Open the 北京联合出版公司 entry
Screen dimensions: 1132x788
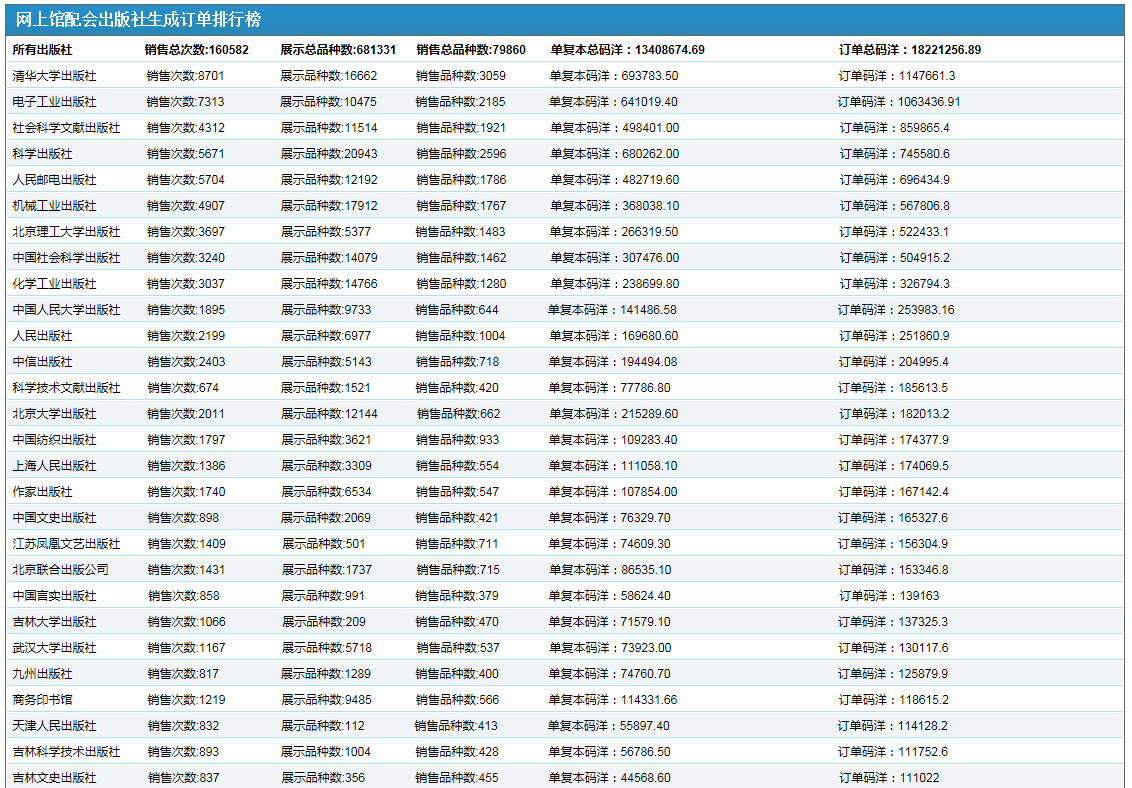[60, 570]
